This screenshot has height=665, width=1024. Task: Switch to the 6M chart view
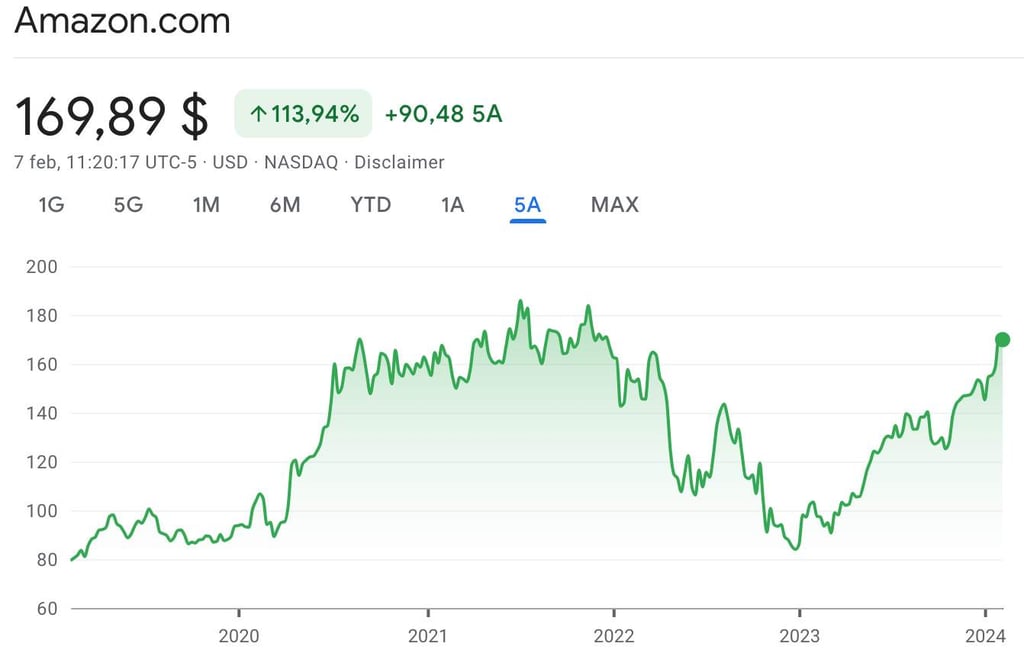click(x=286, y=205)
